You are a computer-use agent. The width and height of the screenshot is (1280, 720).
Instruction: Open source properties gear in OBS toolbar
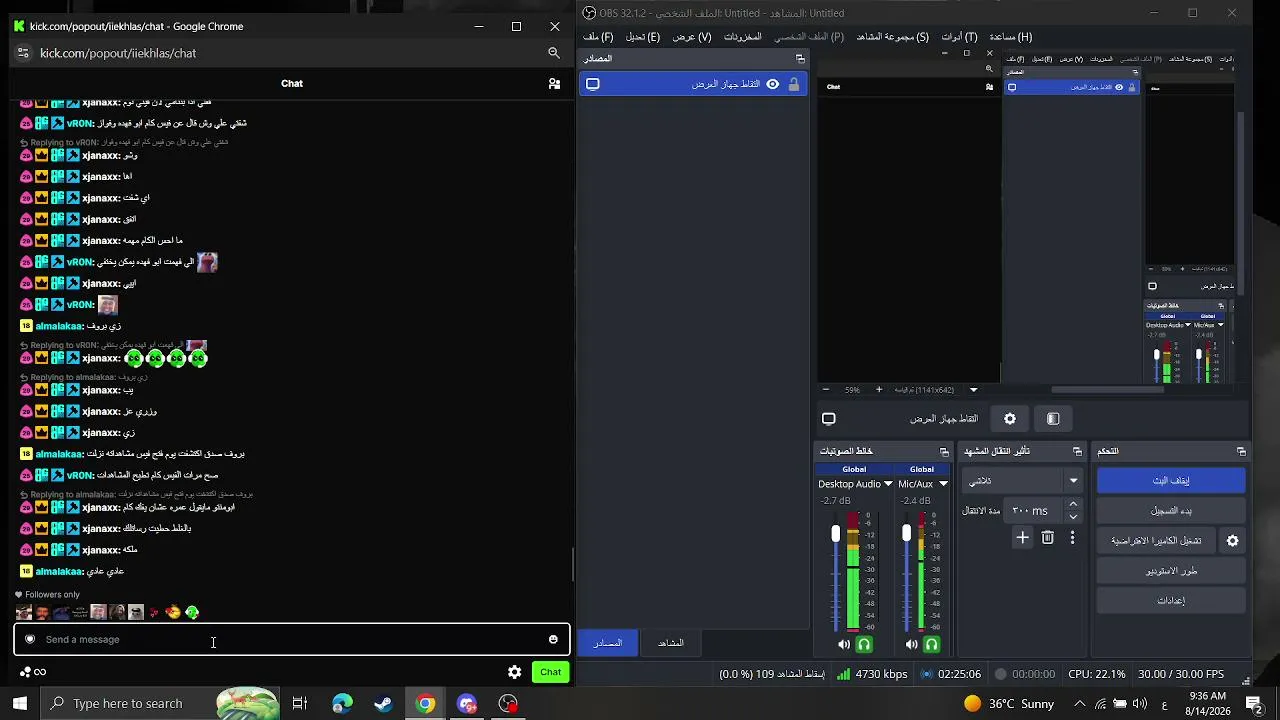pos(1010,419)
